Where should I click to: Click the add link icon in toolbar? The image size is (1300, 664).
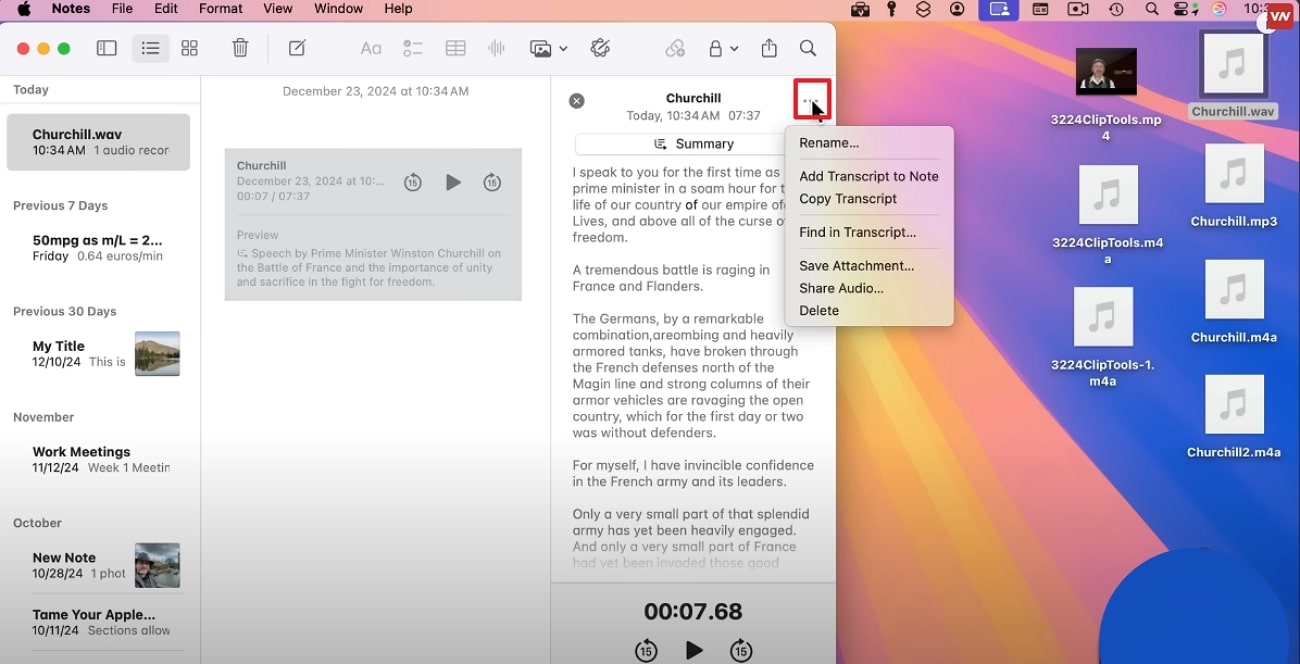coord(675,48)
